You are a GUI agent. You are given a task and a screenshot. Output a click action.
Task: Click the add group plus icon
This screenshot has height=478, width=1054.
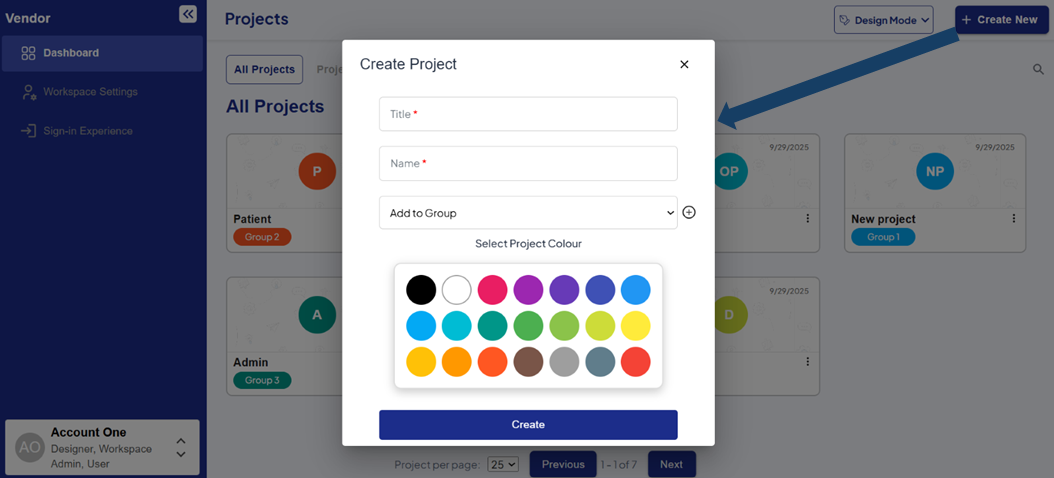689,213
